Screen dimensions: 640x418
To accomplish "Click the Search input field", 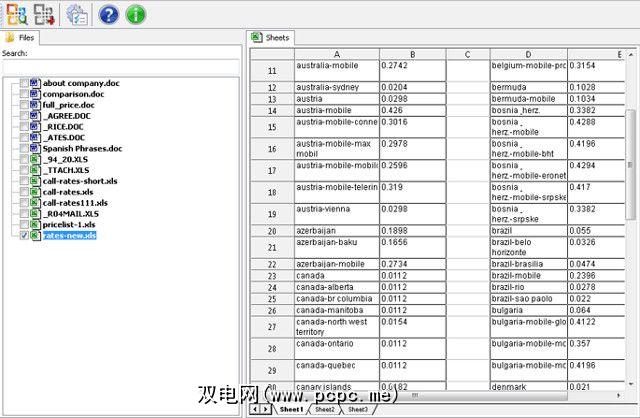I will coord(121,67).
